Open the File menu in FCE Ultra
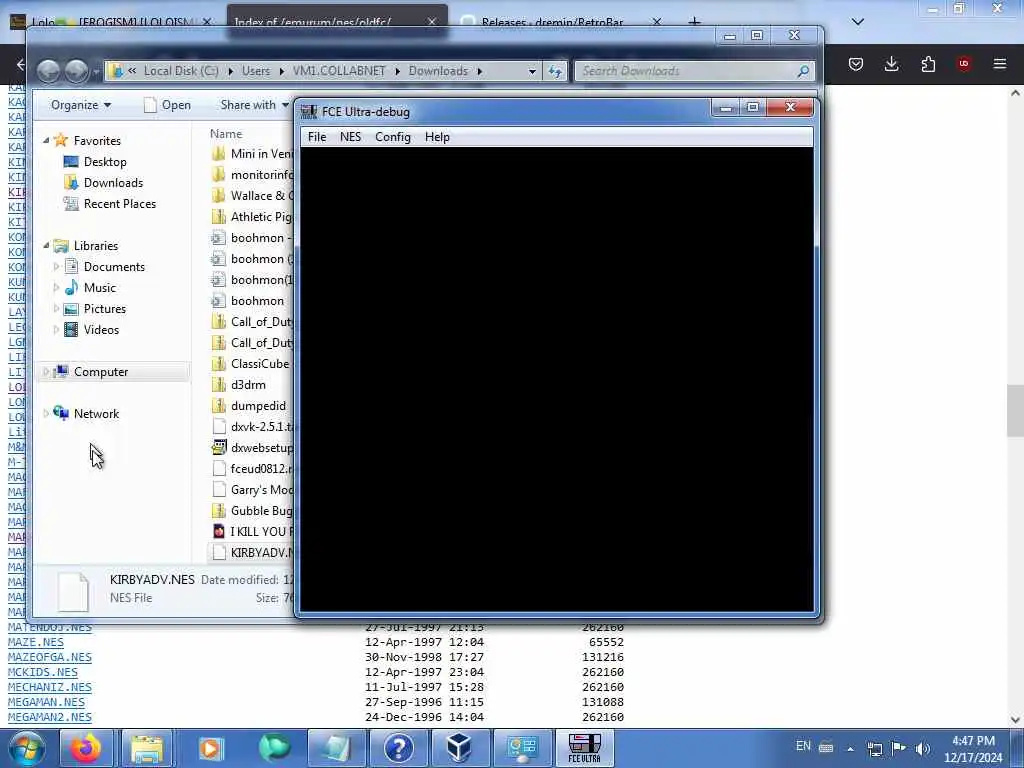Screen dimensions: 1024x768 [317, 137]
